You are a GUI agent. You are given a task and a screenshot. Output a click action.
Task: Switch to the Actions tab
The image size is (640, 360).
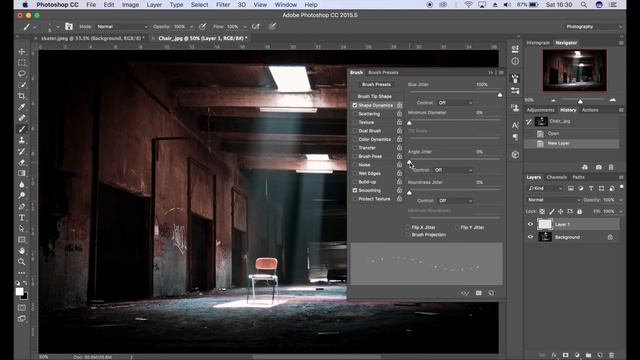590,110
